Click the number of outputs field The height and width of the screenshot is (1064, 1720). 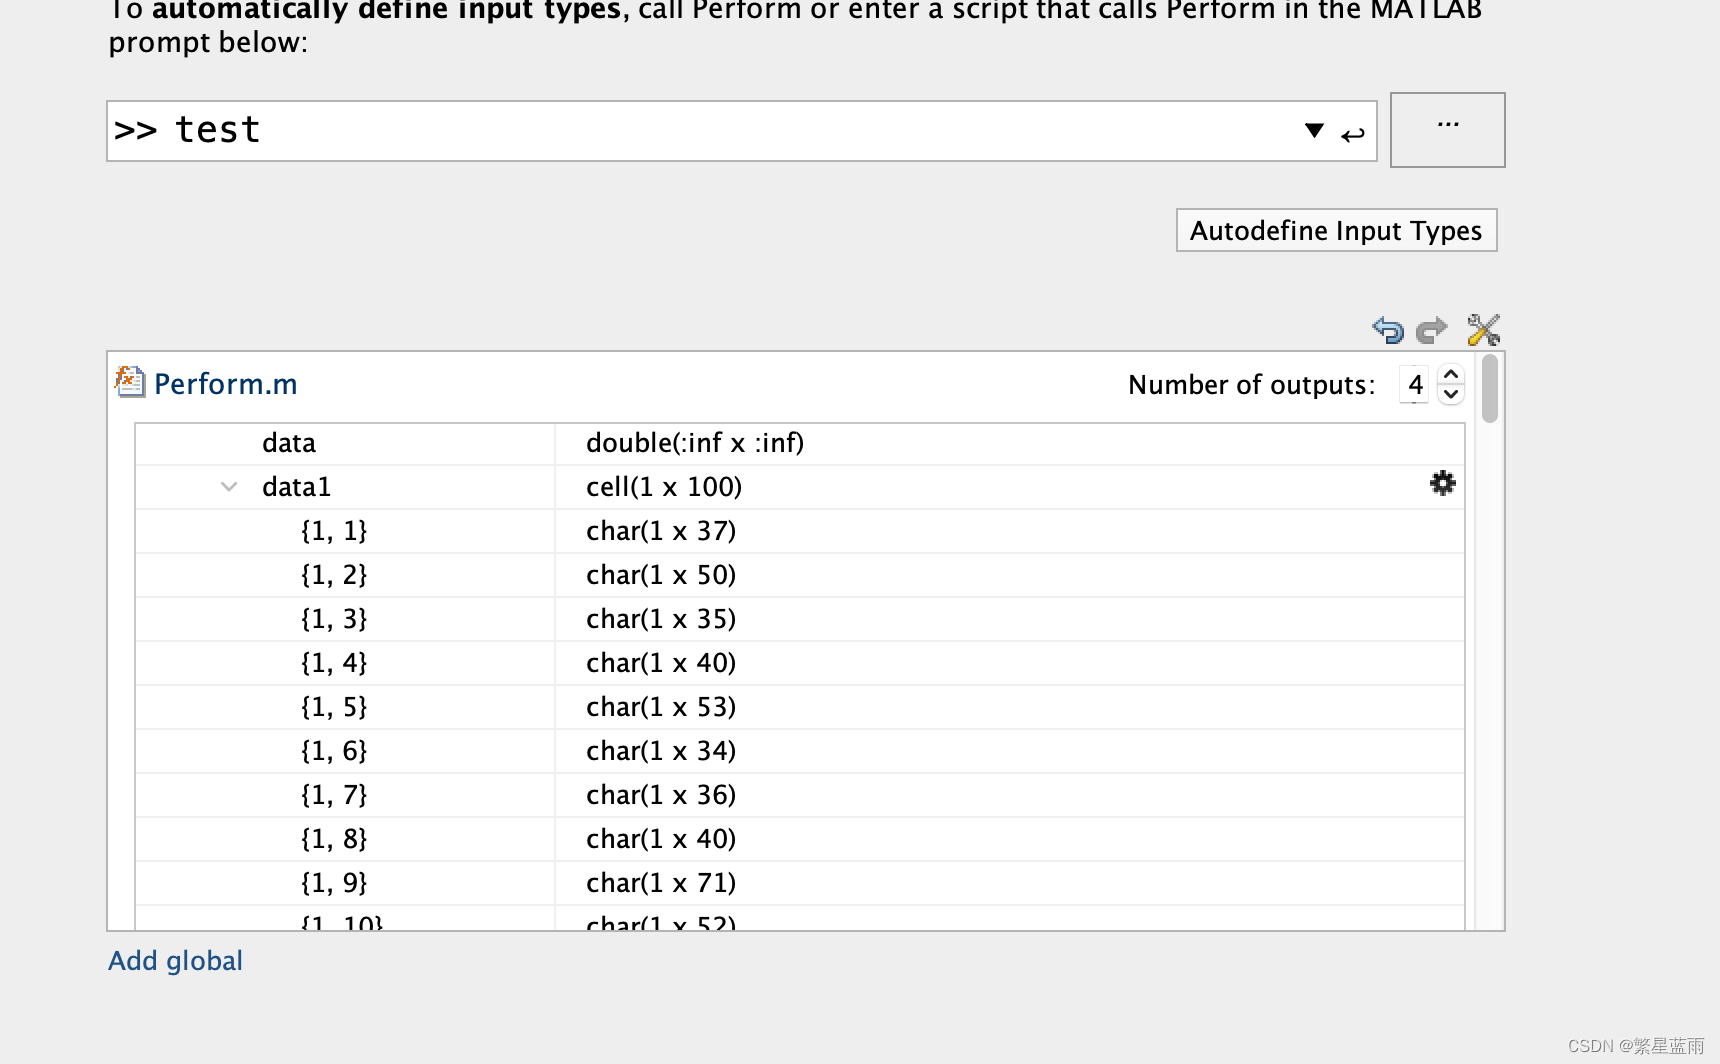pos(1414,385)
